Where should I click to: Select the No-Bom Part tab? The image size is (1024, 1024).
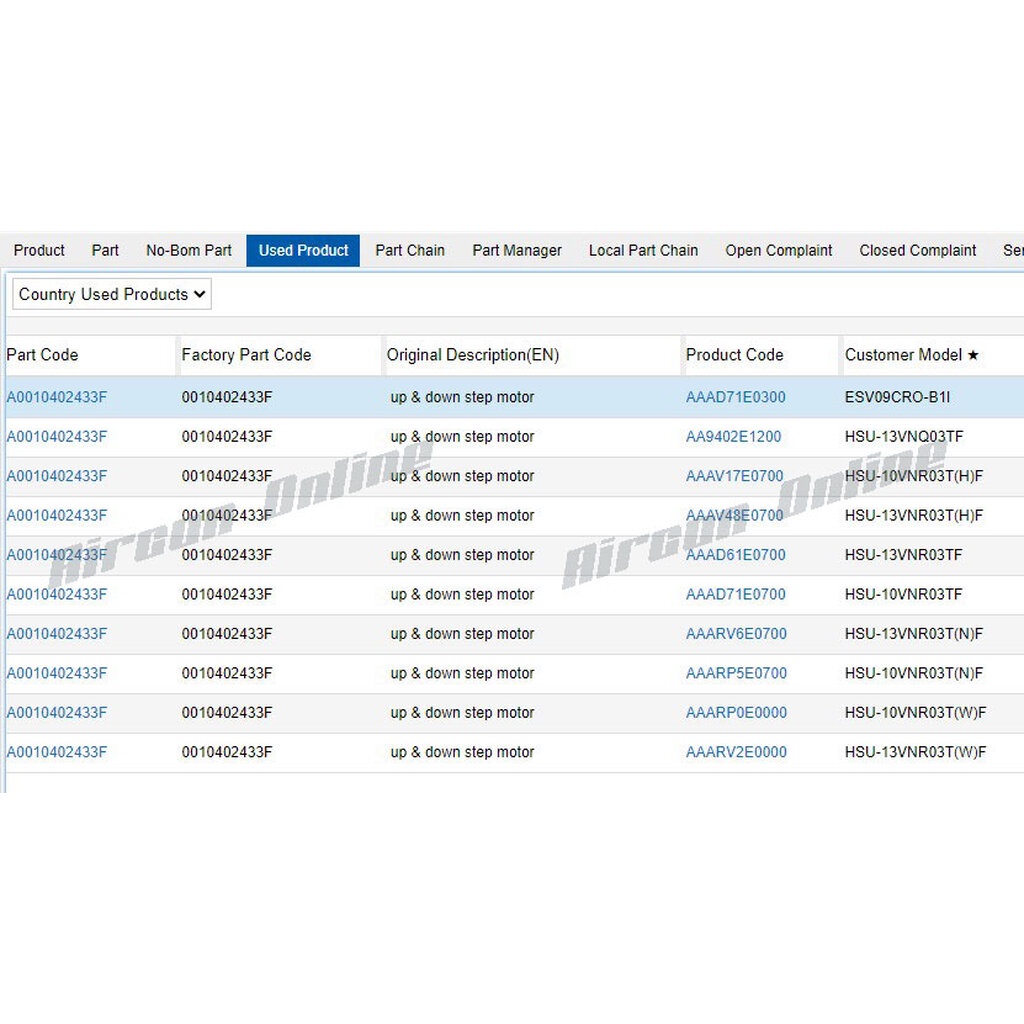[189, 251]
